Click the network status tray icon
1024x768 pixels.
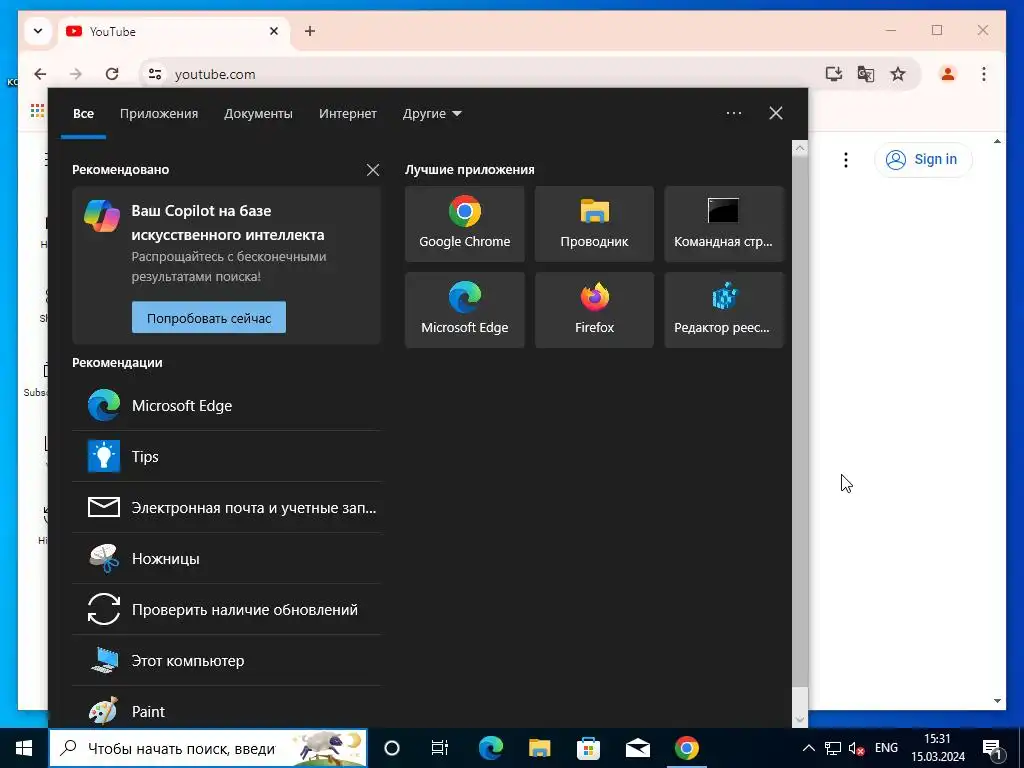pos(833,748)
